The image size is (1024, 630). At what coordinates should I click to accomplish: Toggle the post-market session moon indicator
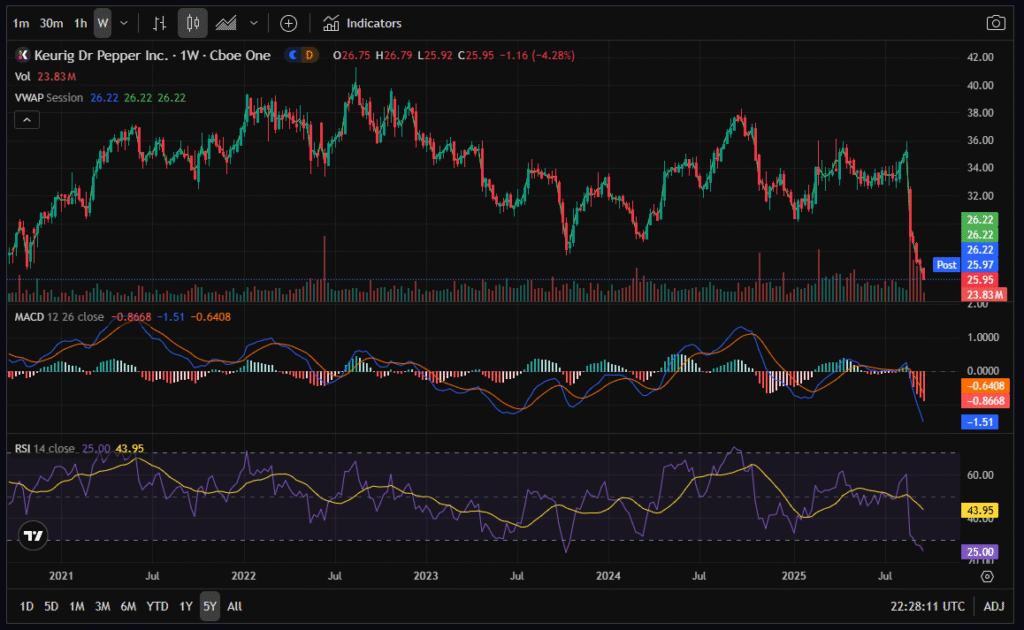pyautogui.click(x=292, y=56)
